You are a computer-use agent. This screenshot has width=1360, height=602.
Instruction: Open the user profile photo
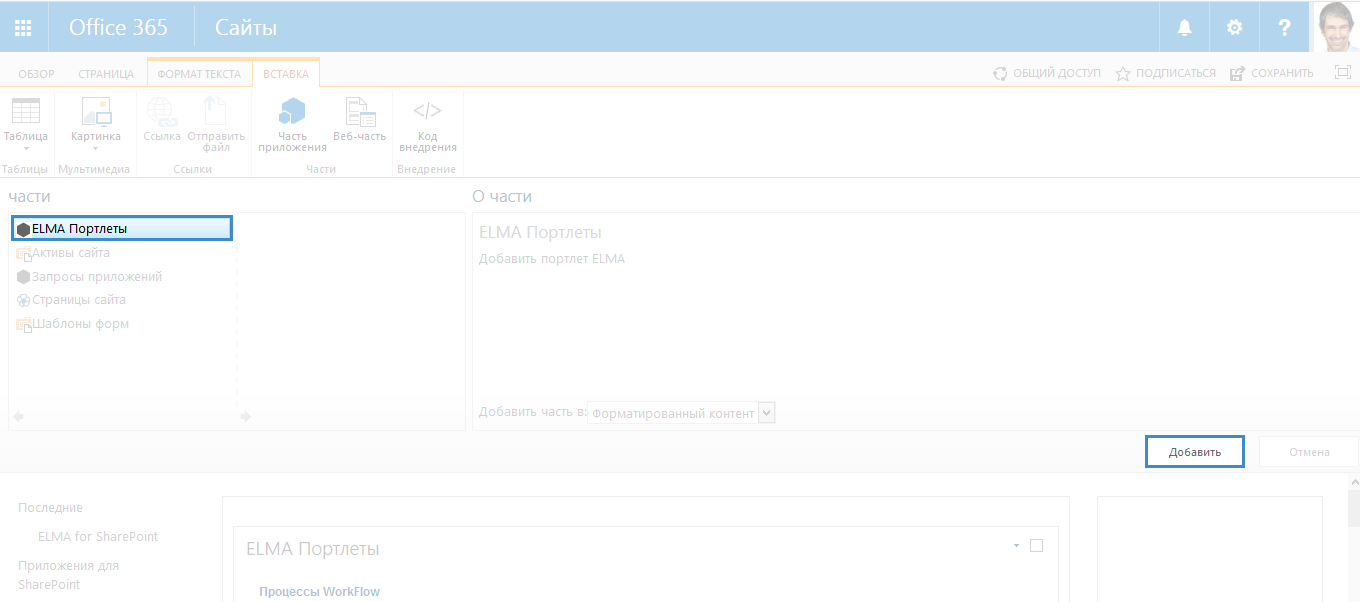[1336, 27]
